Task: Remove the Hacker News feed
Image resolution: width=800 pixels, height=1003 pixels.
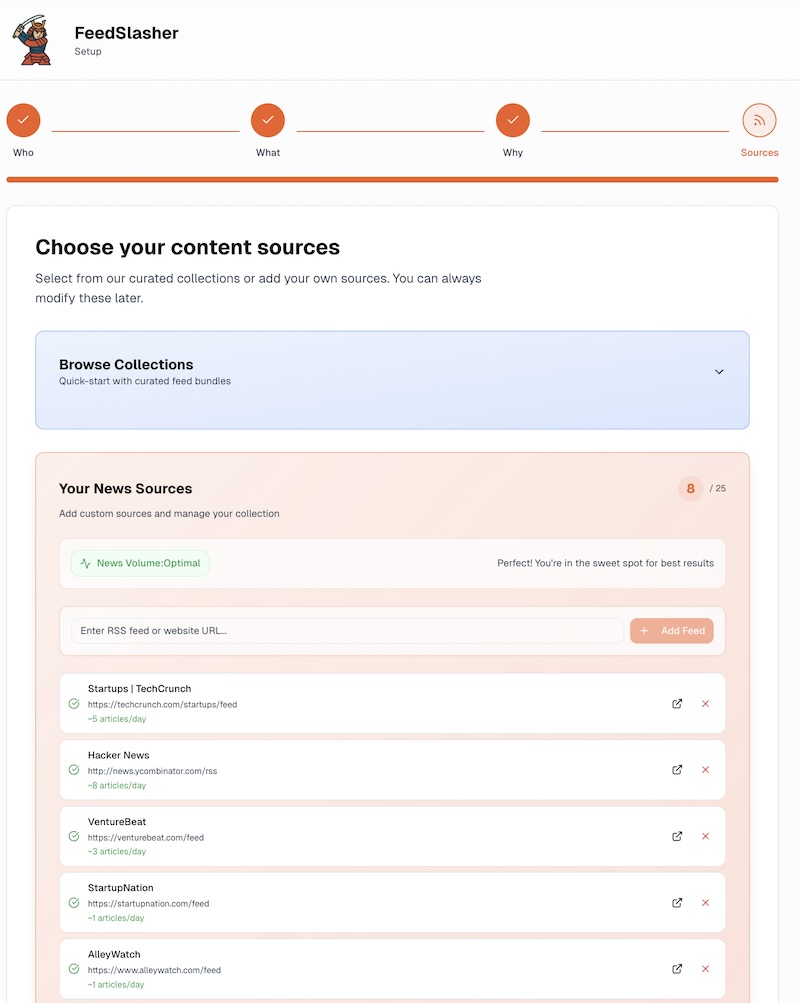Action: (705, 770)
